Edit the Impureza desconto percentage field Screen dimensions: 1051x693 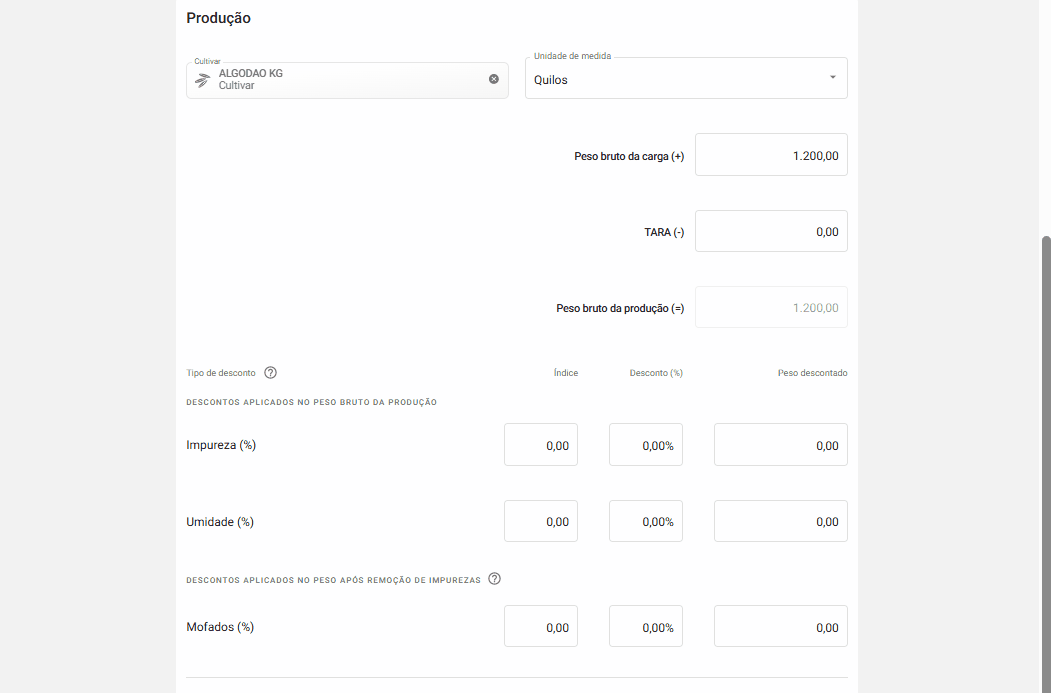click(x=646, y=445)
